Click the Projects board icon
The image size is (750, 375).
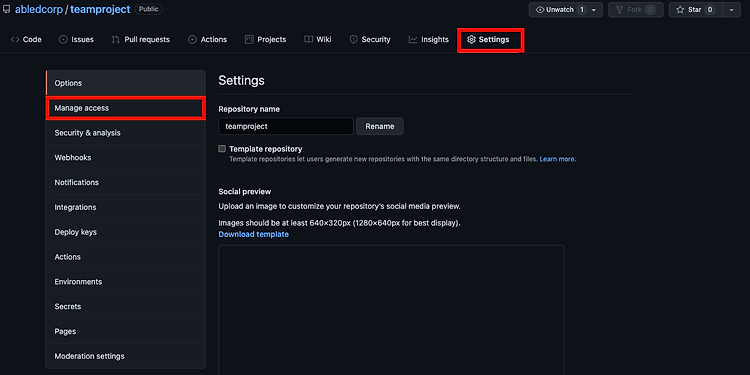[249, 40]
